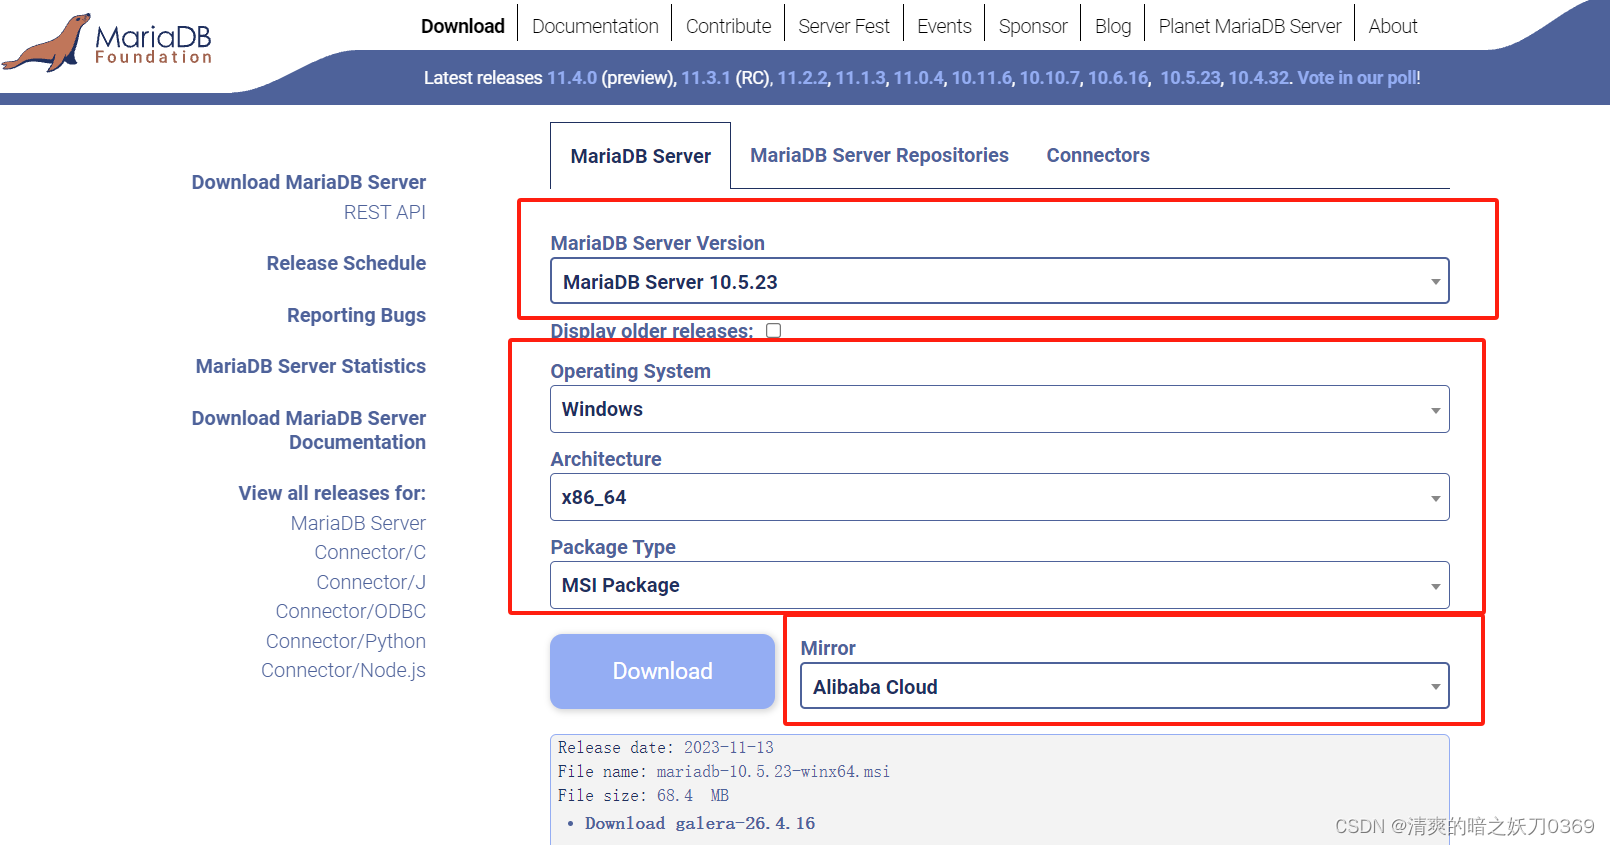Image resolution: width=1610 pixels, height=845 pixels.
Task: Open the Sponsor nav item
Action: tap(1033, 26)
